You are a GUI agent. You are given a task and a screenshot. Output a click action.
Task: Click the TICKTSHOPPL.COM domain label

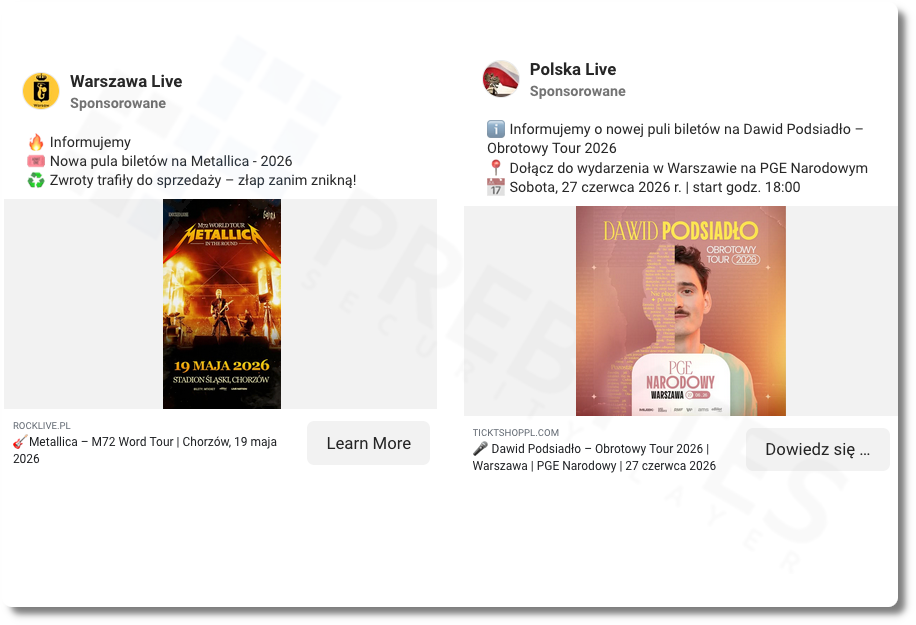[x=516, y=433]
